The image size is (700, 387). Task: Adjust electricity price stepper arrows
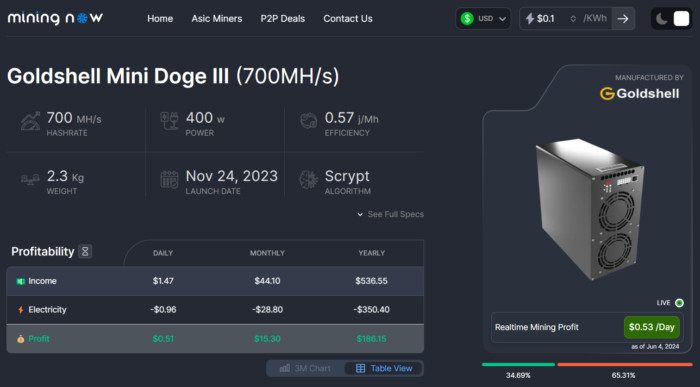click(573, 19)
